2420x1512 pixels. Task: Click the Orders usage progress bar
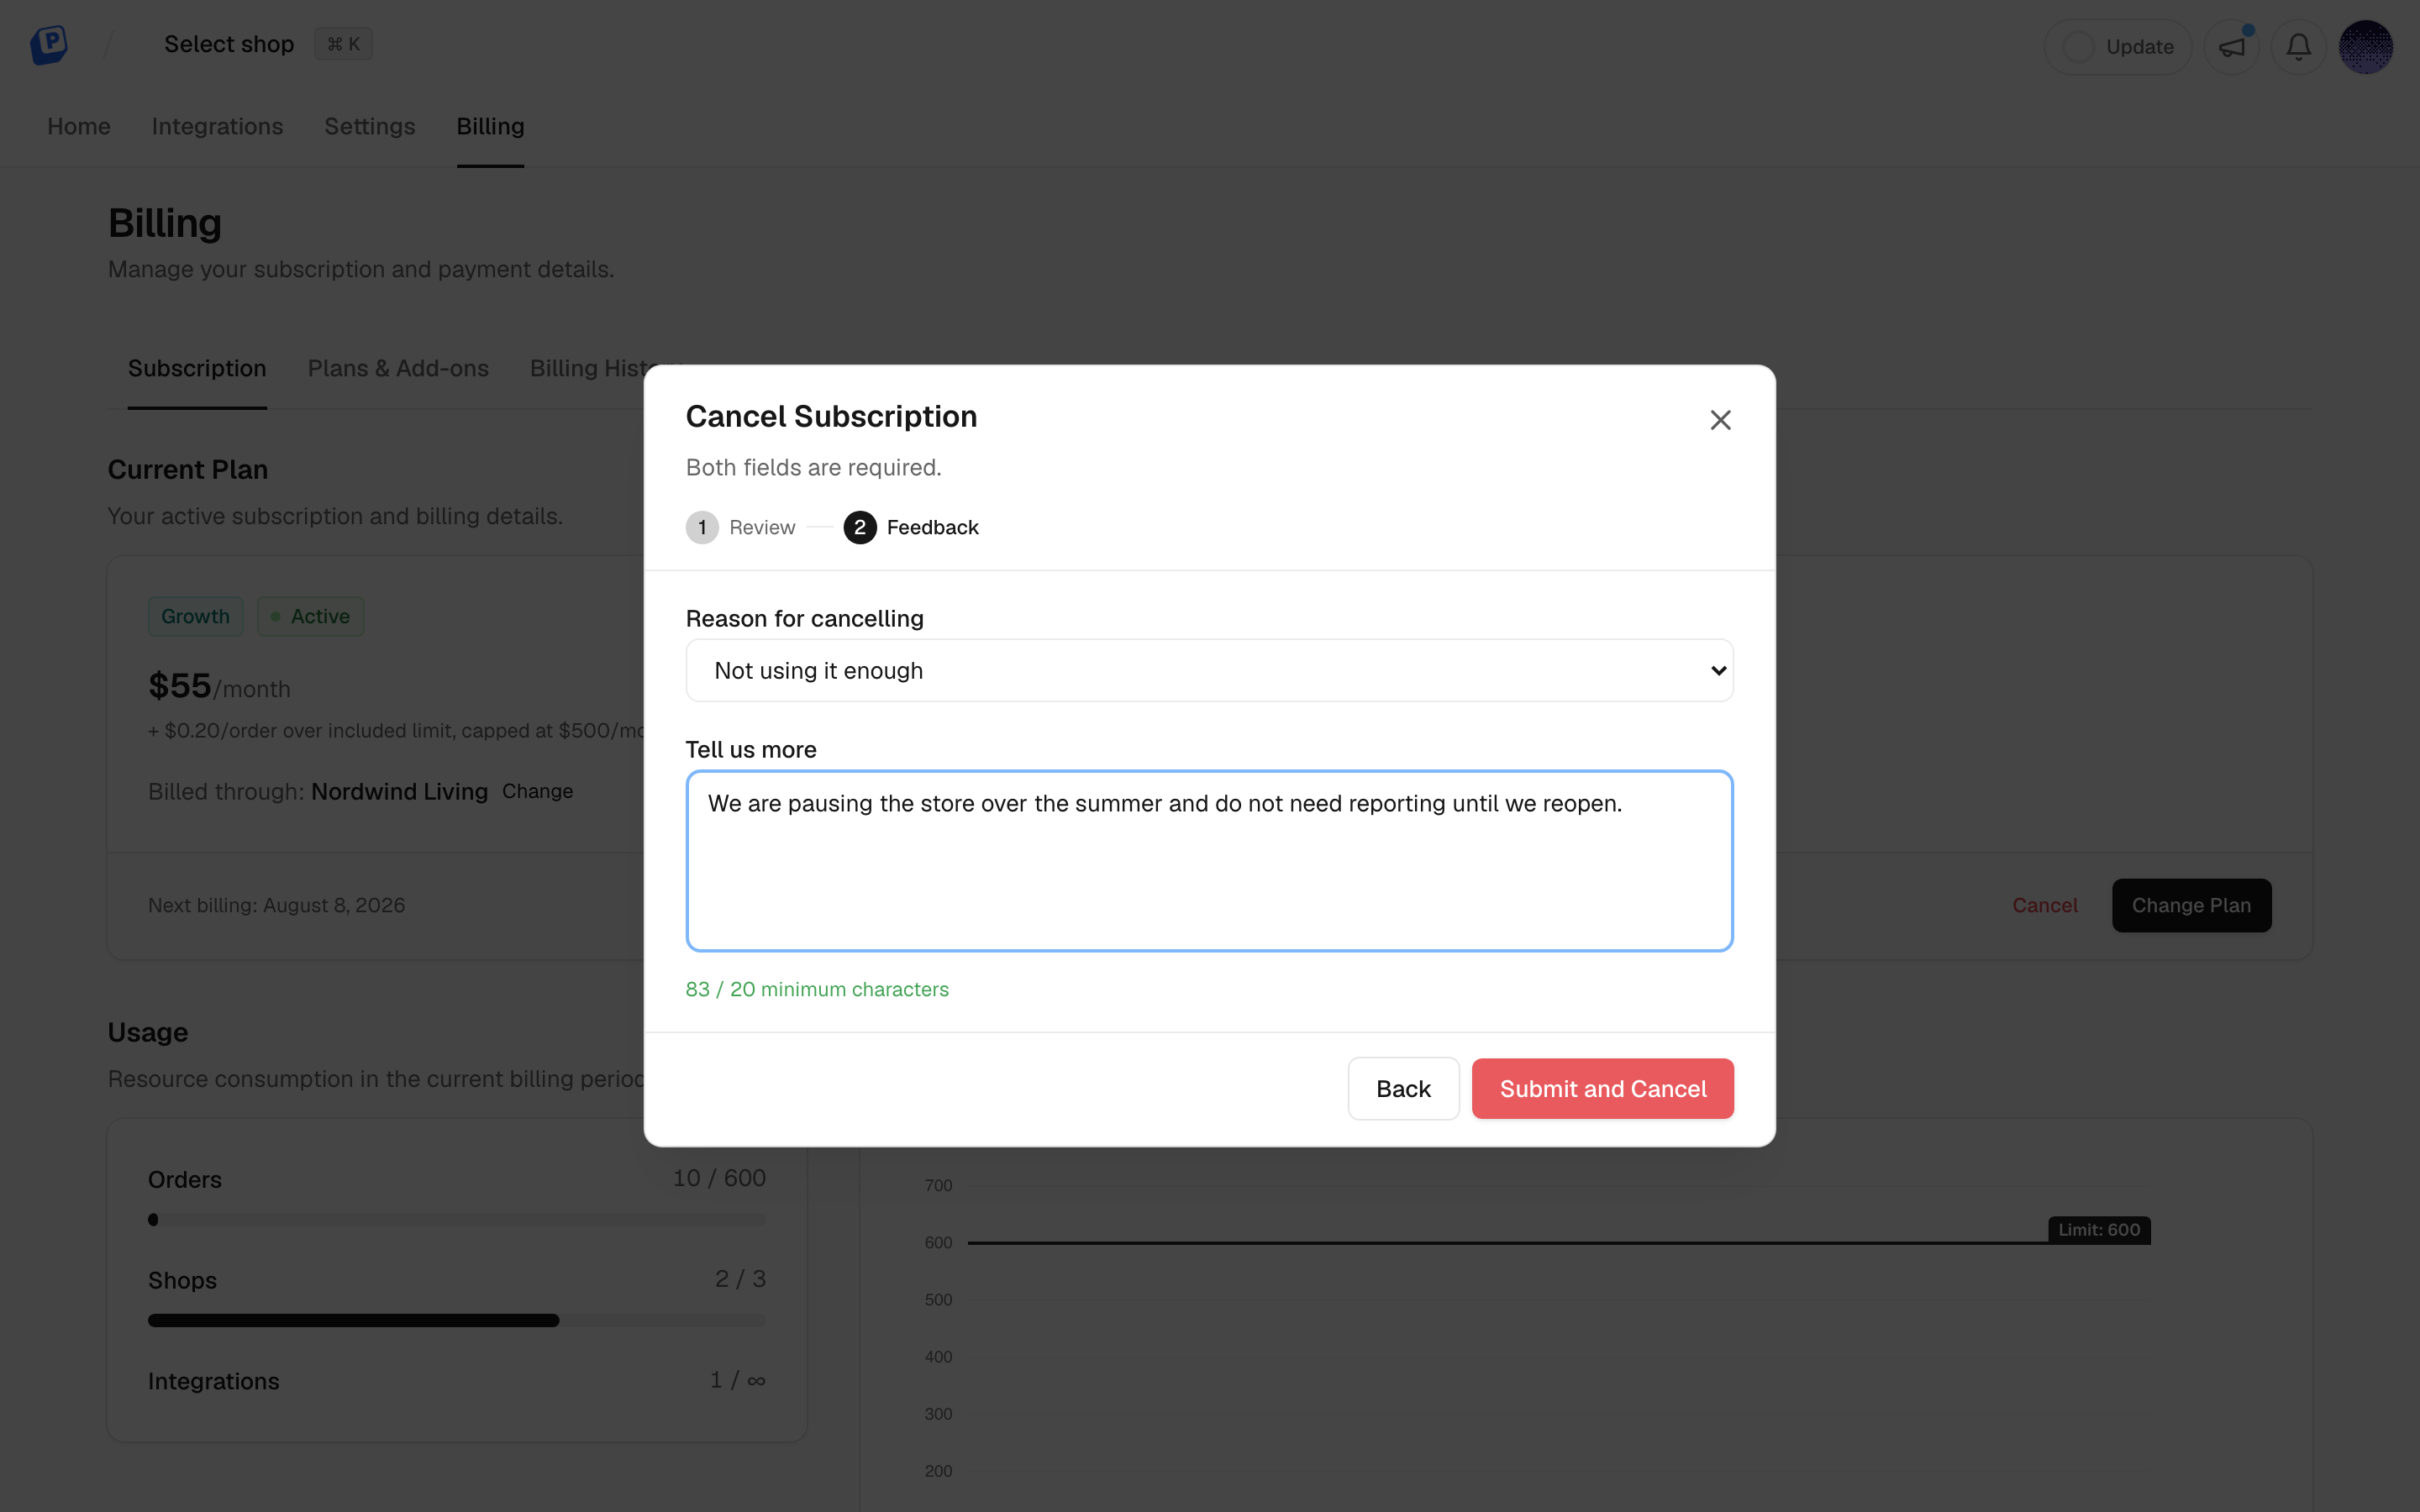tap(457, 1220)
